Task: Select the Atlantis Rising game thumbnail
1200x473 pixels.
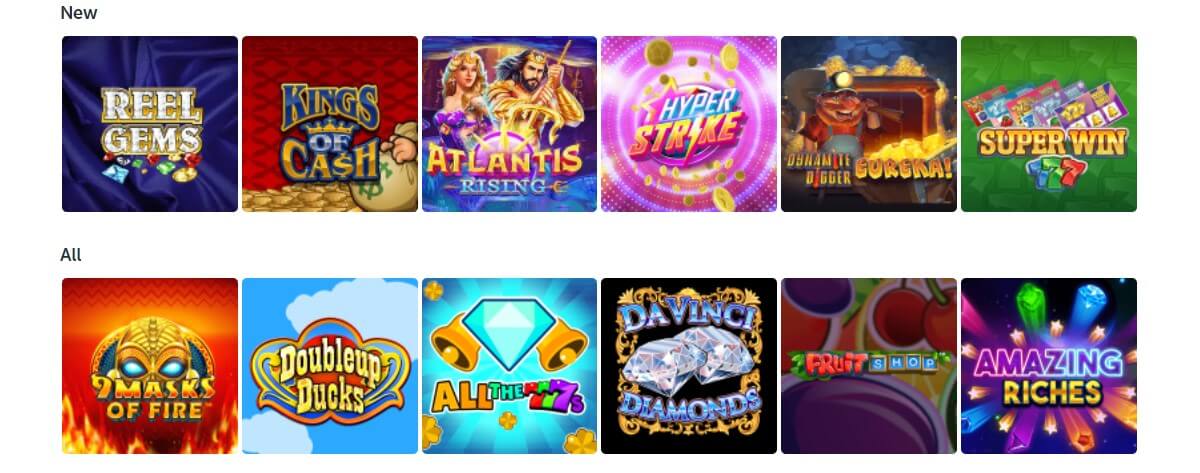Action: click(x=509, y=124)
